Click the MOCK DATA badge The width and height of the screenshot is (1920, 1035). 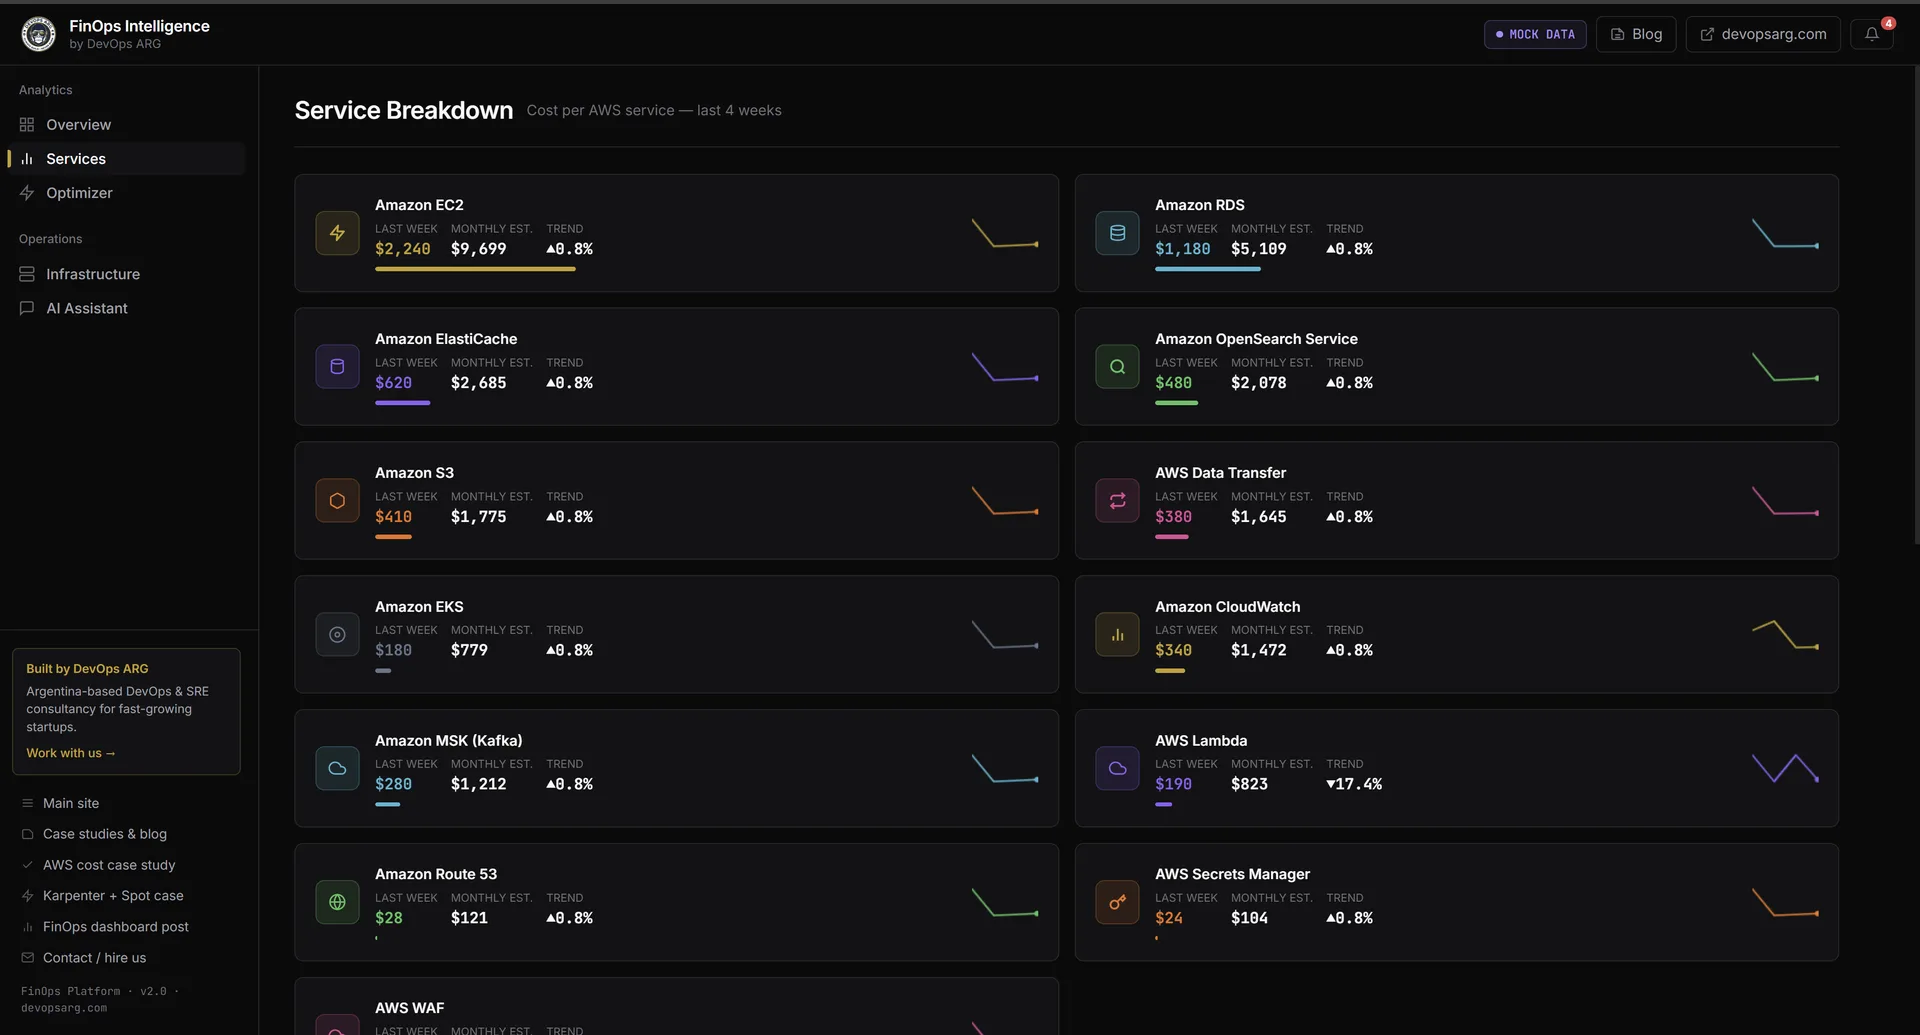tap(1535, 34)
